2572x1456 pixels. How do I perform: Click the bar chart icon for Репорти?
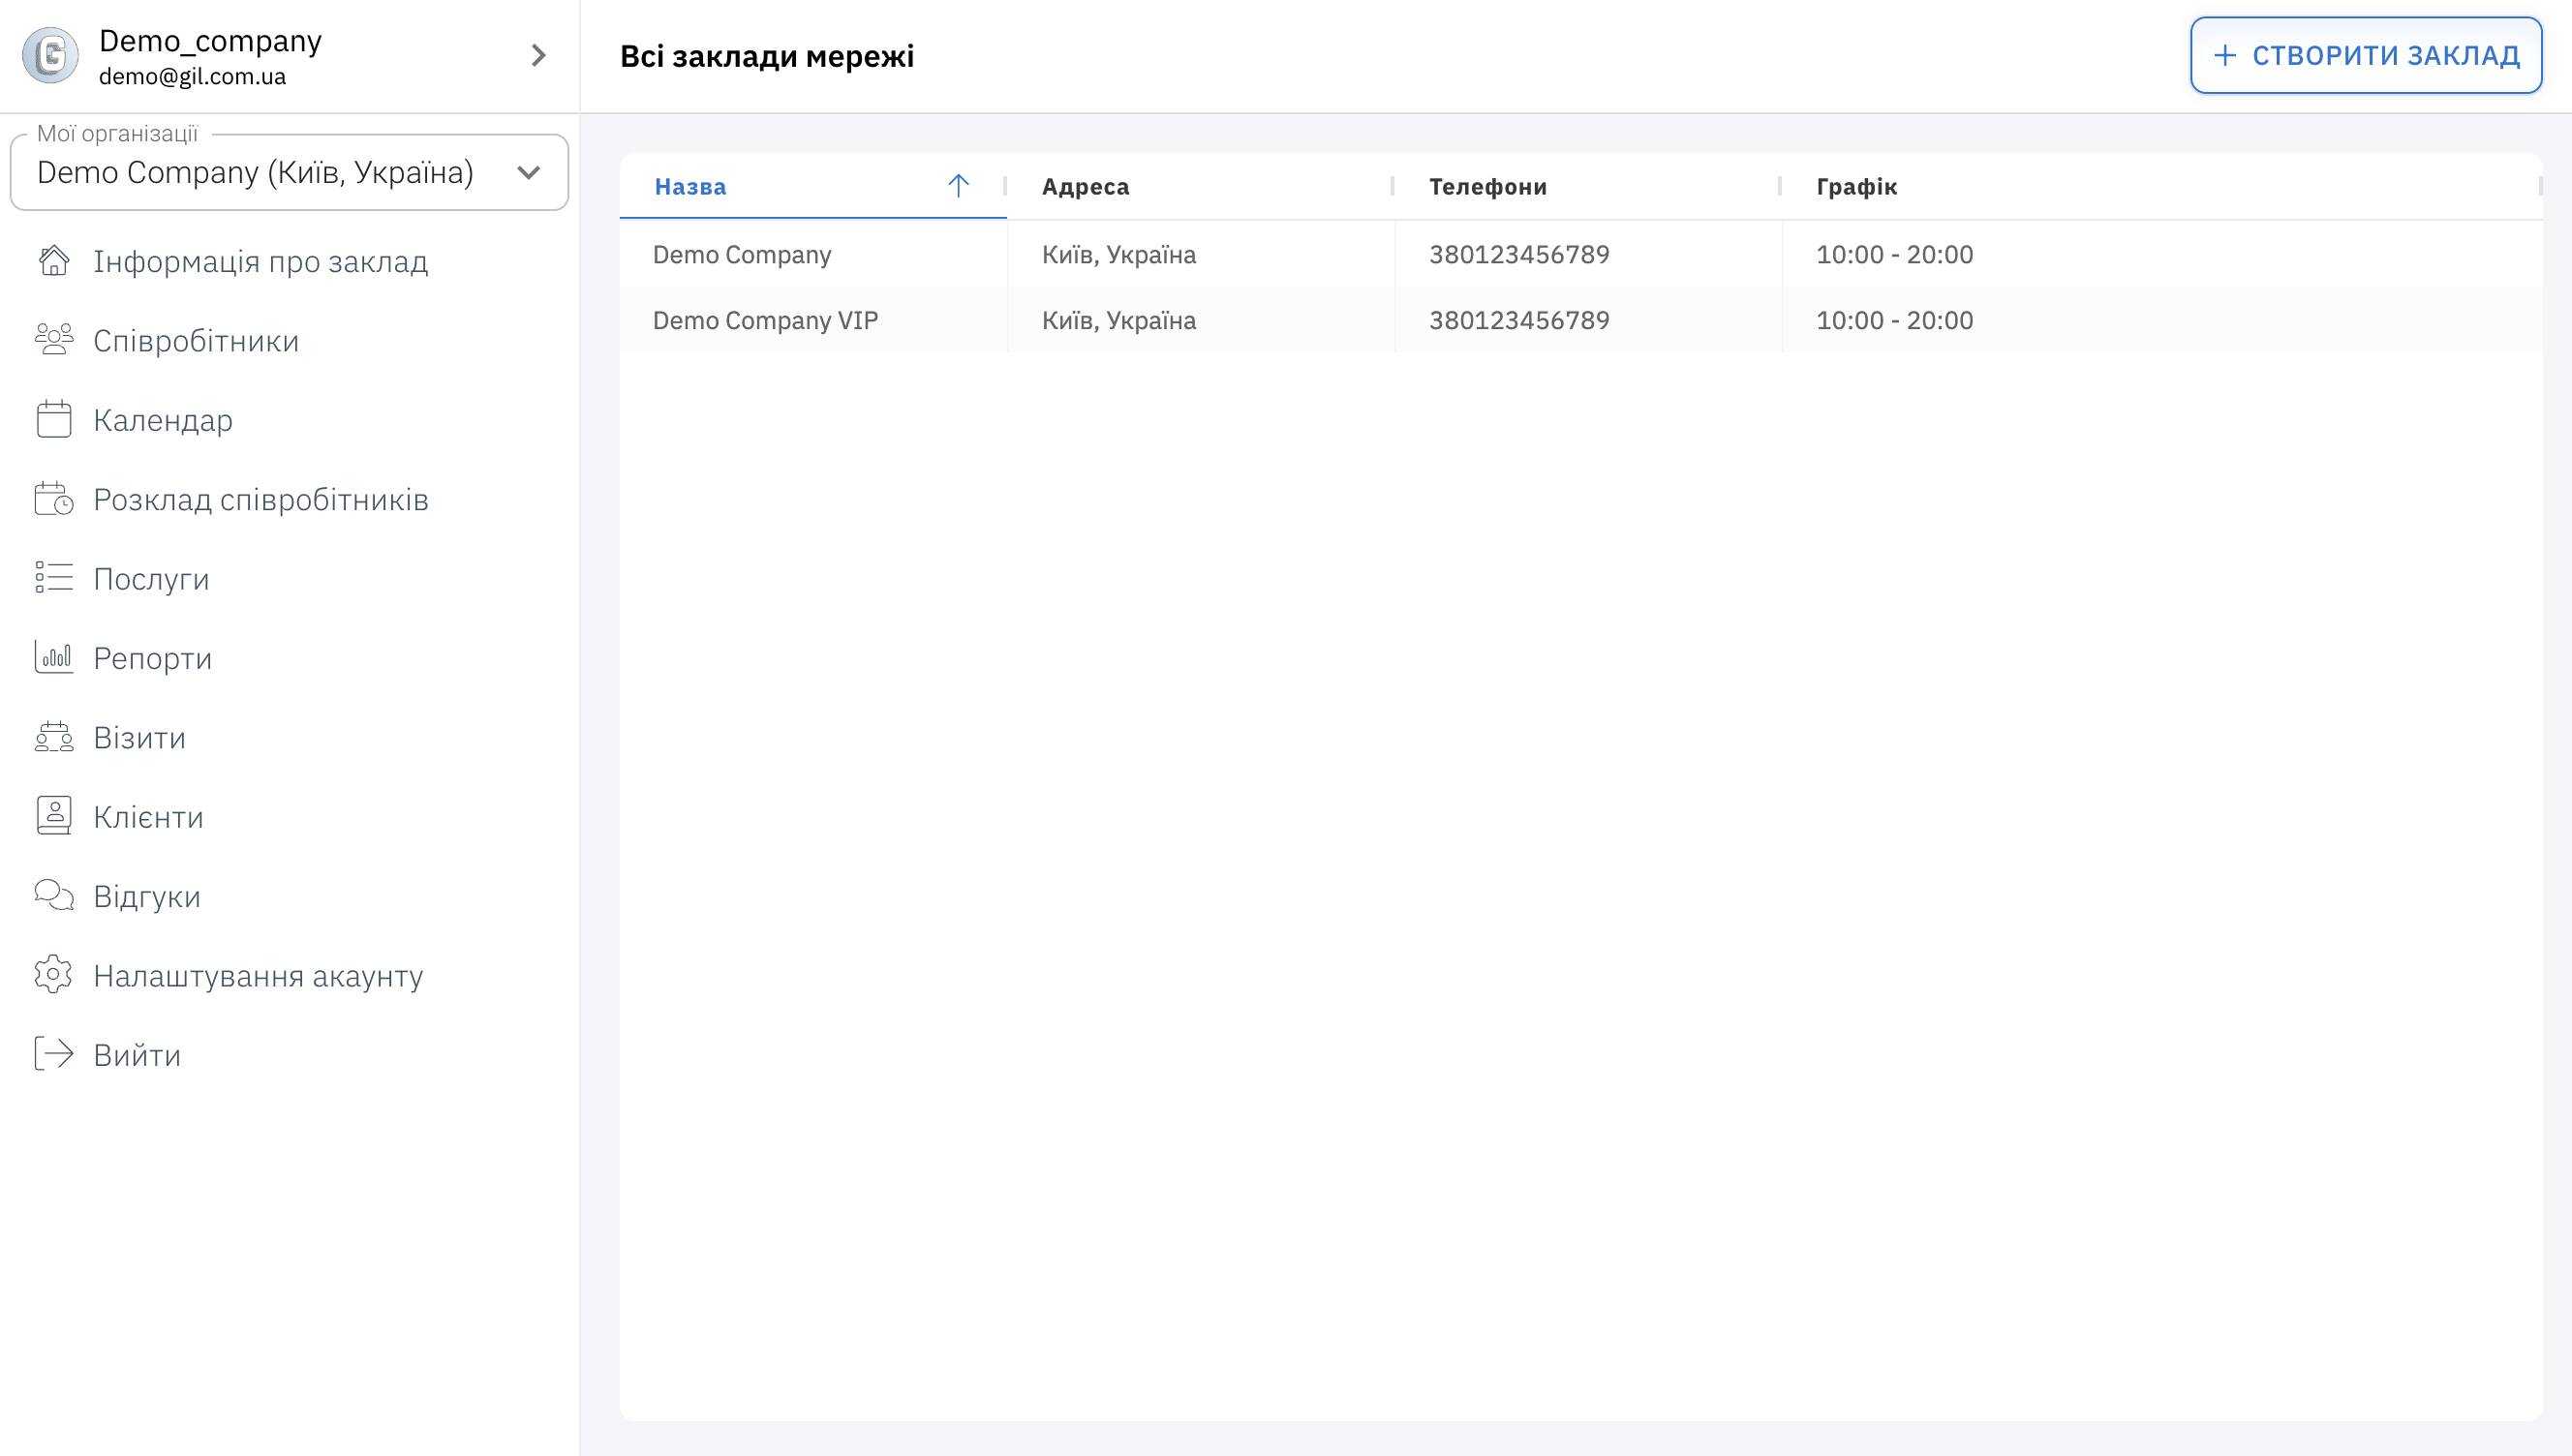[54, 657]
